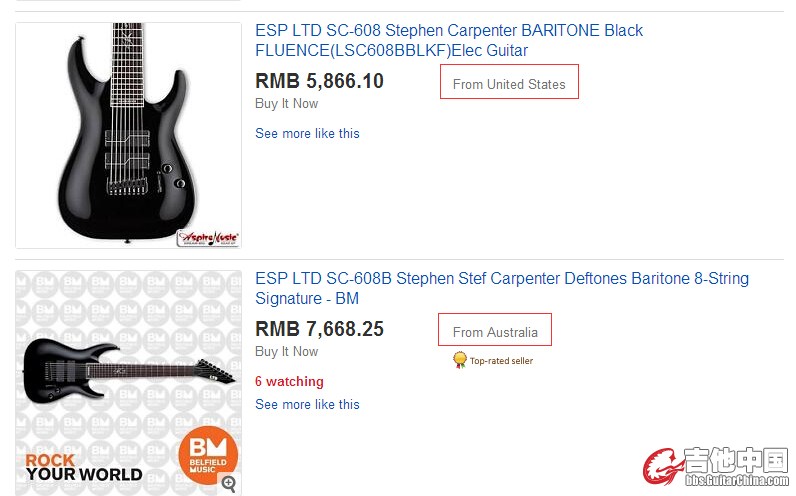Click Buy It Now under RMB 5,866.10
Screen dimensions: 796x496
coord(286,104)
